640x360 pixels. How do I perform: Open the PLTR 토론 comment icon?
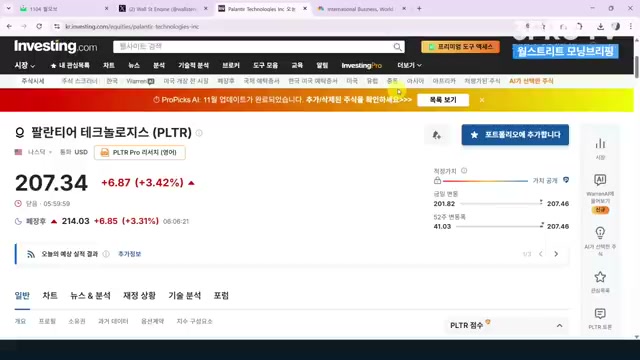tap(600, 313)
